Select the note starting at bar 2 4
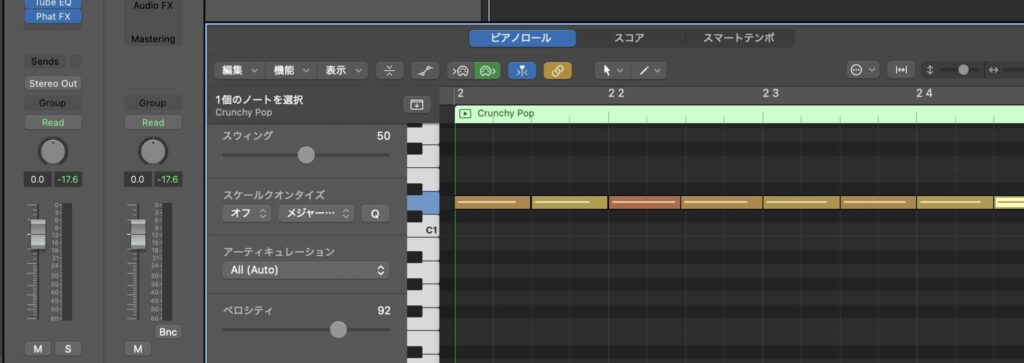Viewport: 1024px width, 363px height. point(955,202)
